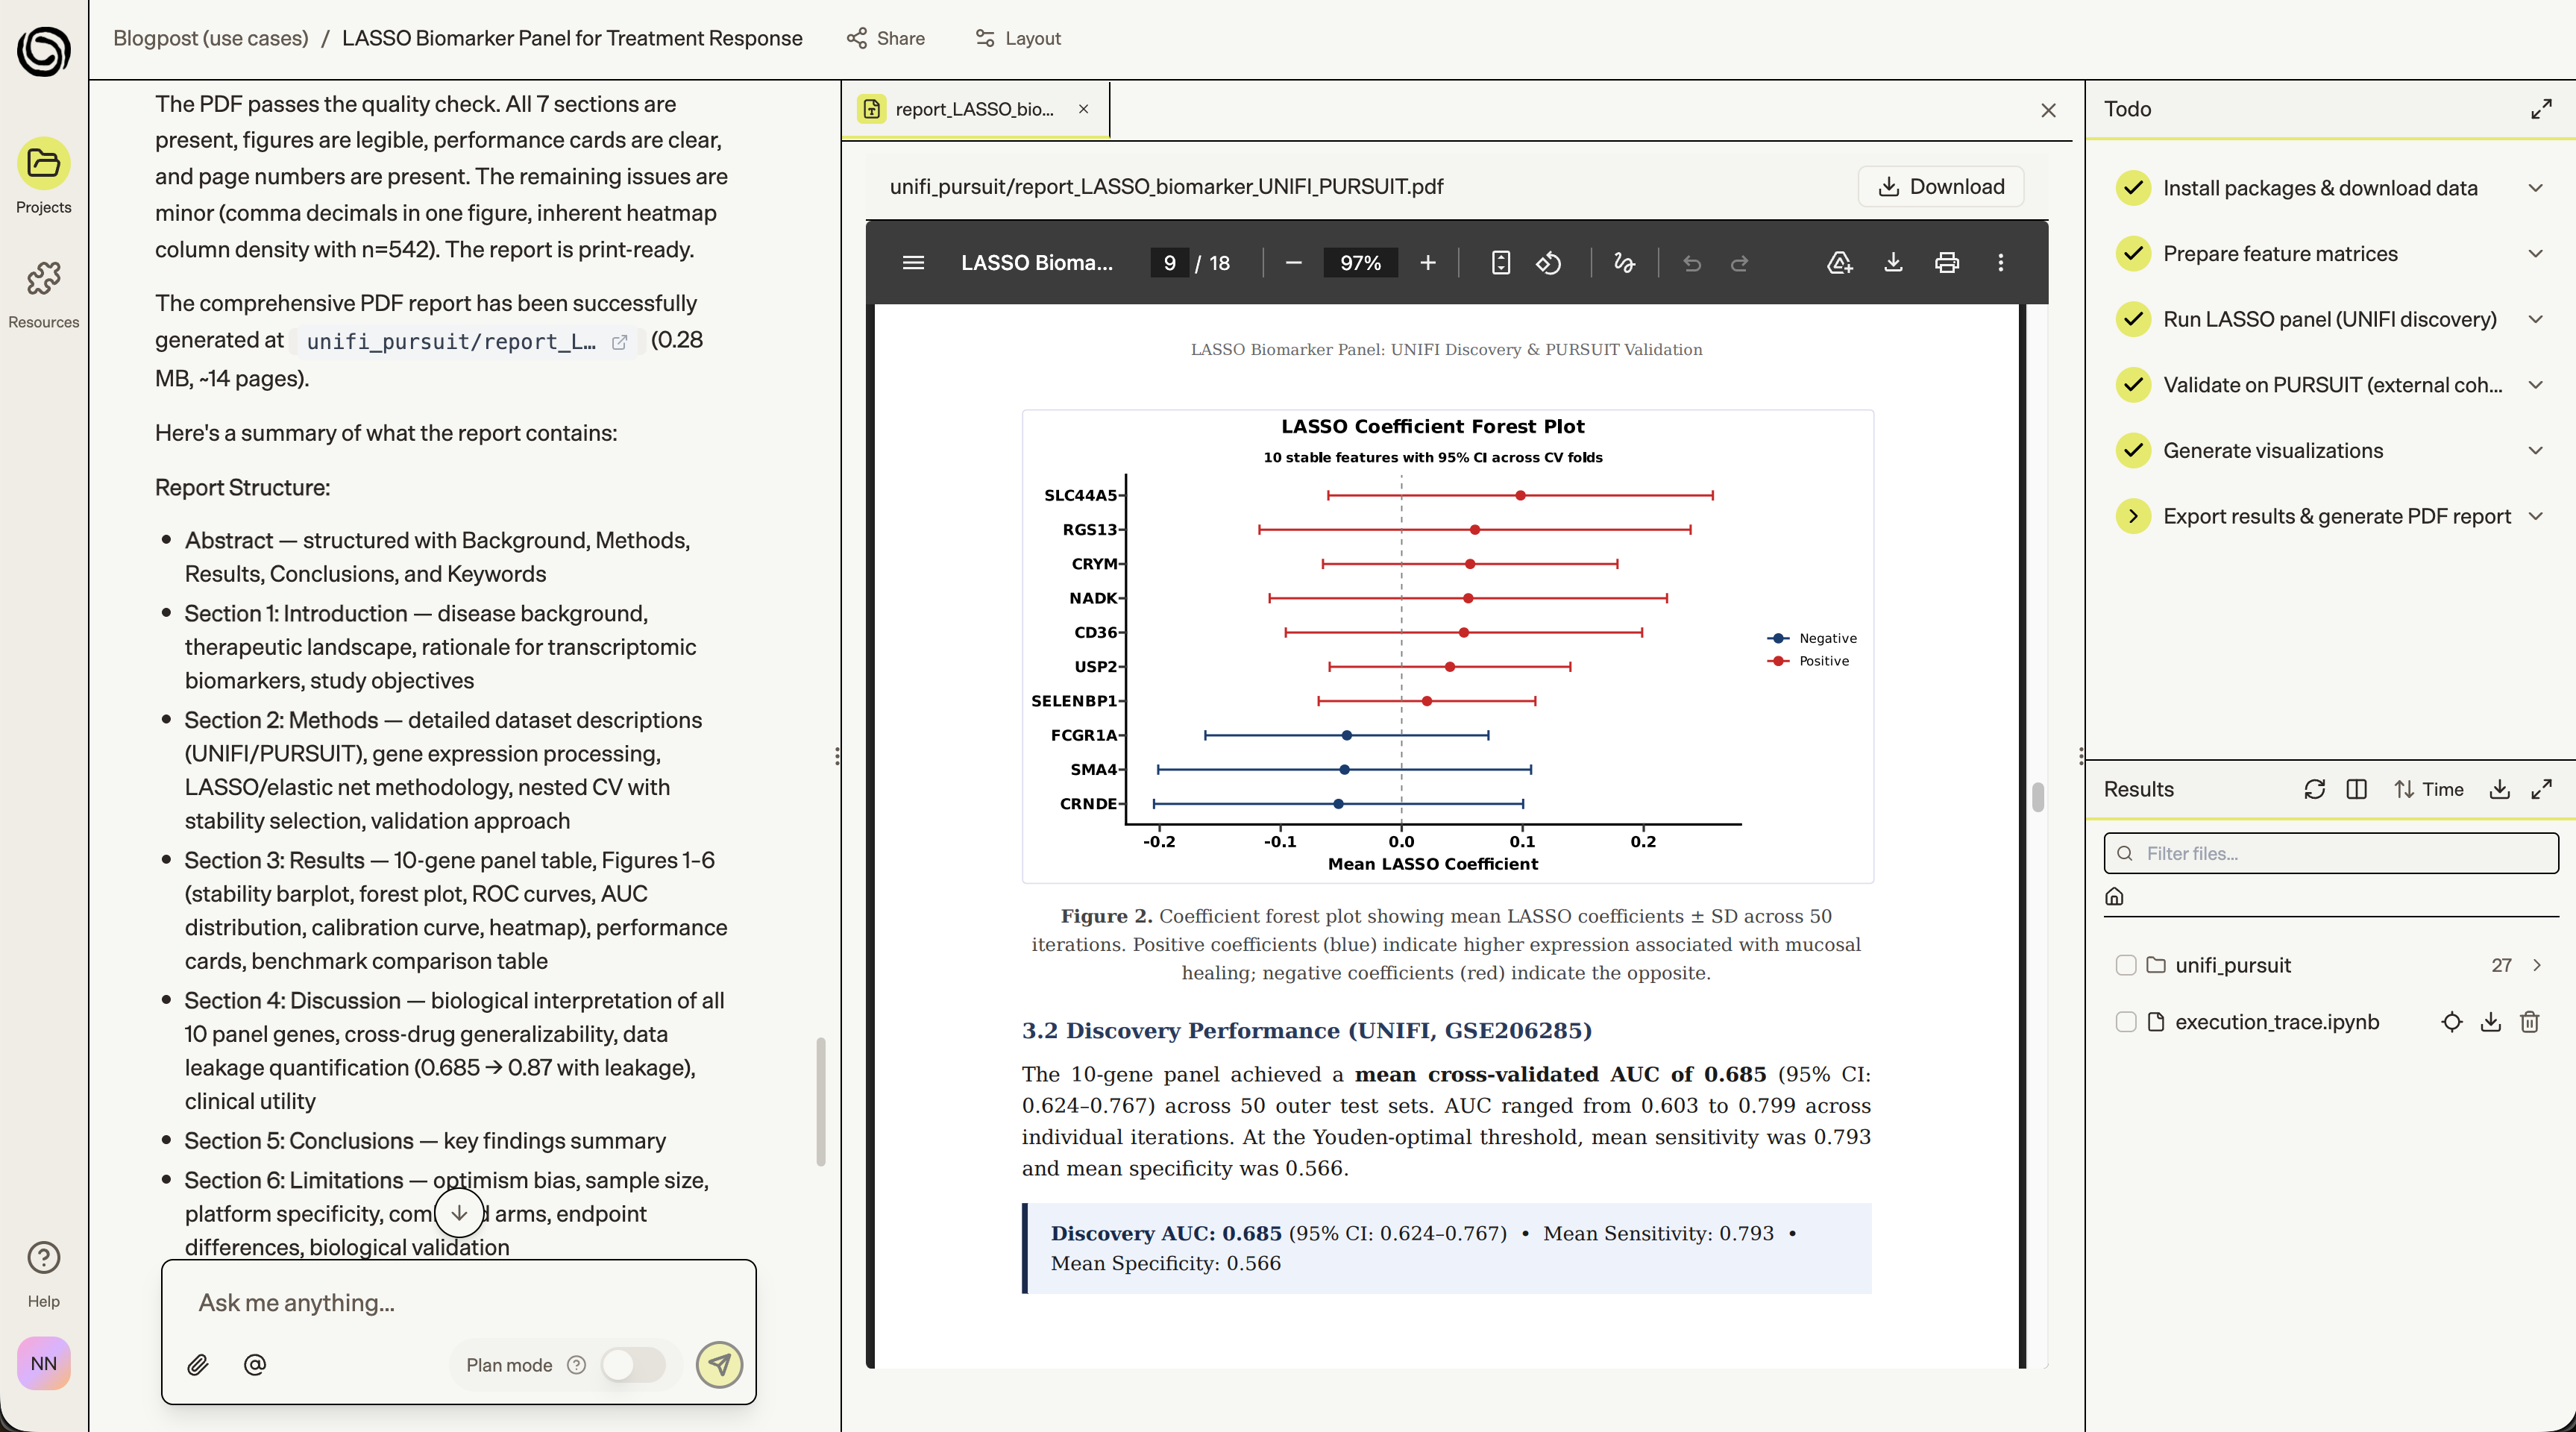The height and width of the screenshot is (1432, 2576).
Task: Select the execution_trace.ipynb checkbox
Action: pyautogui.click(x=2126, y=1022)
